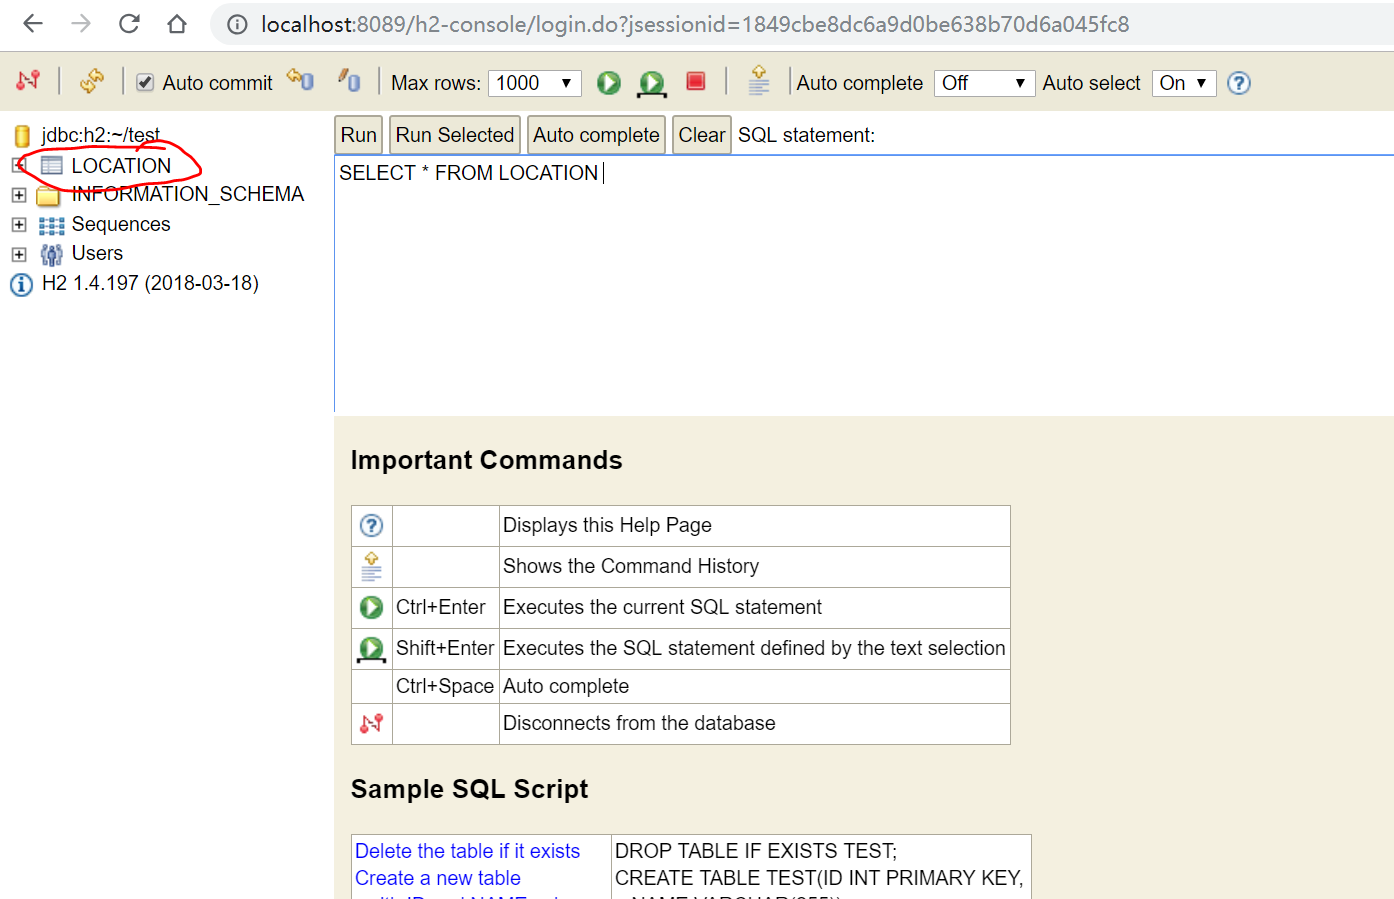Click the Ctrl+Enter shortcut cell

click(446, 607)
